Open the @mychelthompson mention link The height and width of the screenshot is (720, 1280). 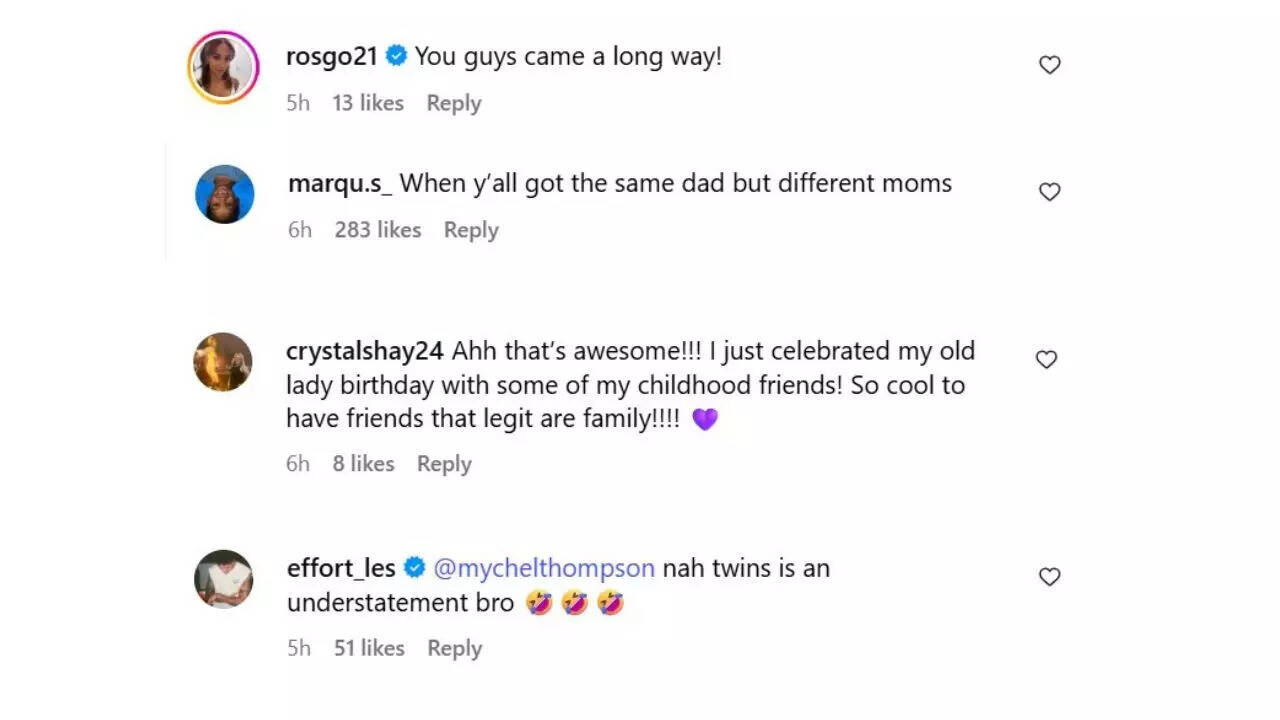tap(544, 568)
